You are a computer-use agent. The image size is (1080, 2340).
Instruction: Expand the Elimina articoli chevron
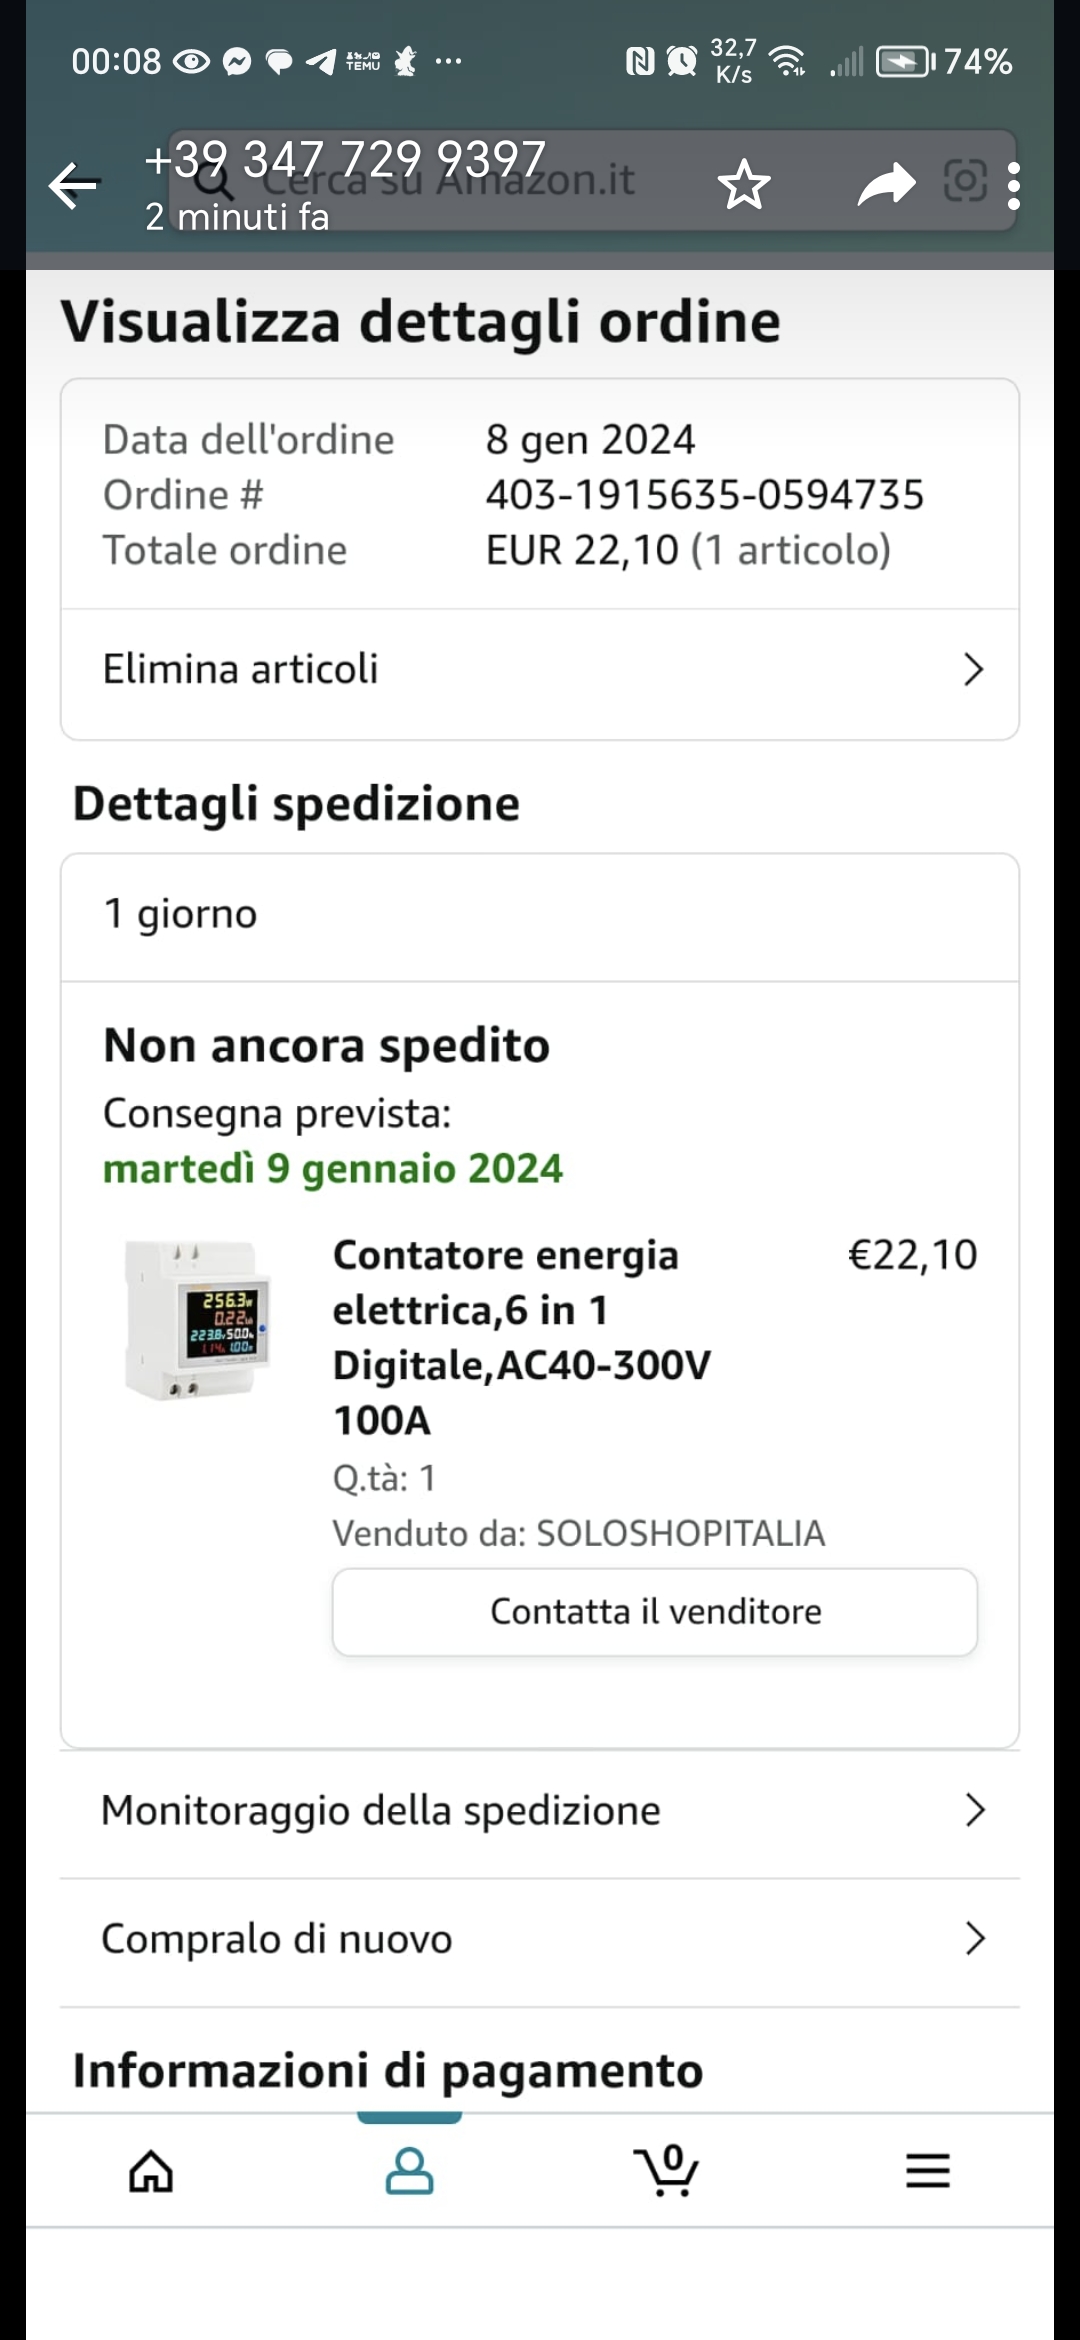click(x=973, y=669)
